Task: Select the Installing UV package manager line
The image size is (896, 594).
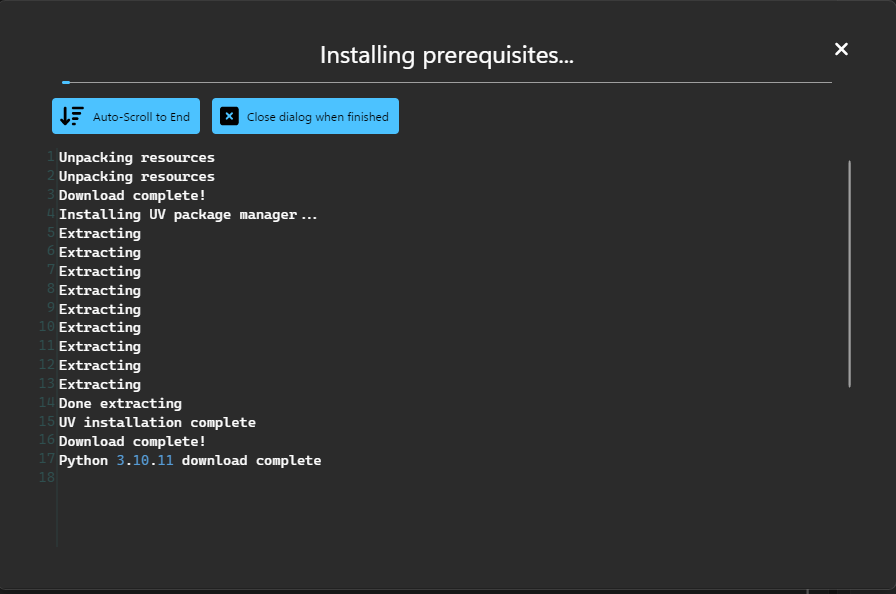Action: tap(188, 214)
